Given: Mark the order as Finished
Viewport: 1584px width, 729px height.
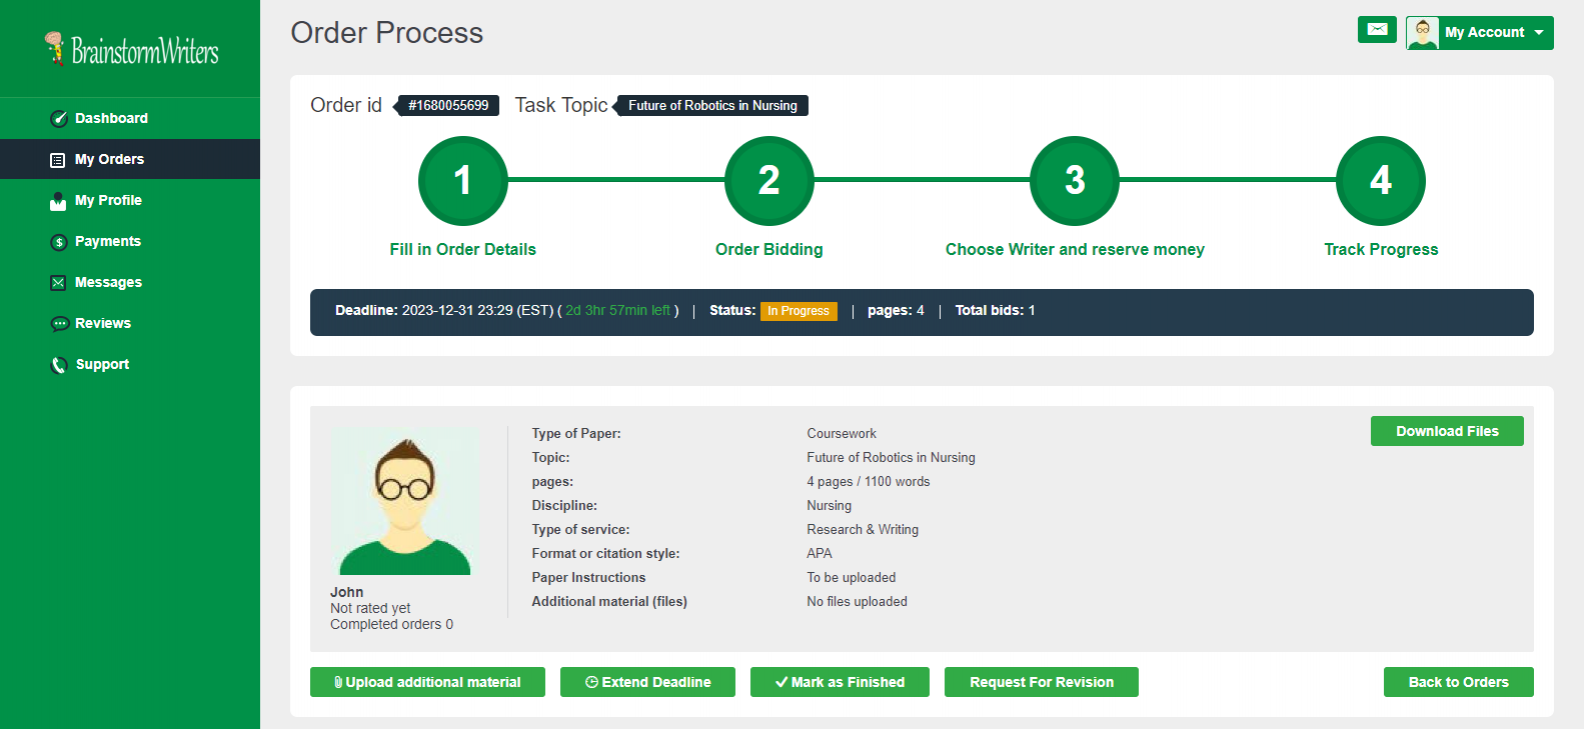Looking at the screenshot, I should tap(839, 682).
